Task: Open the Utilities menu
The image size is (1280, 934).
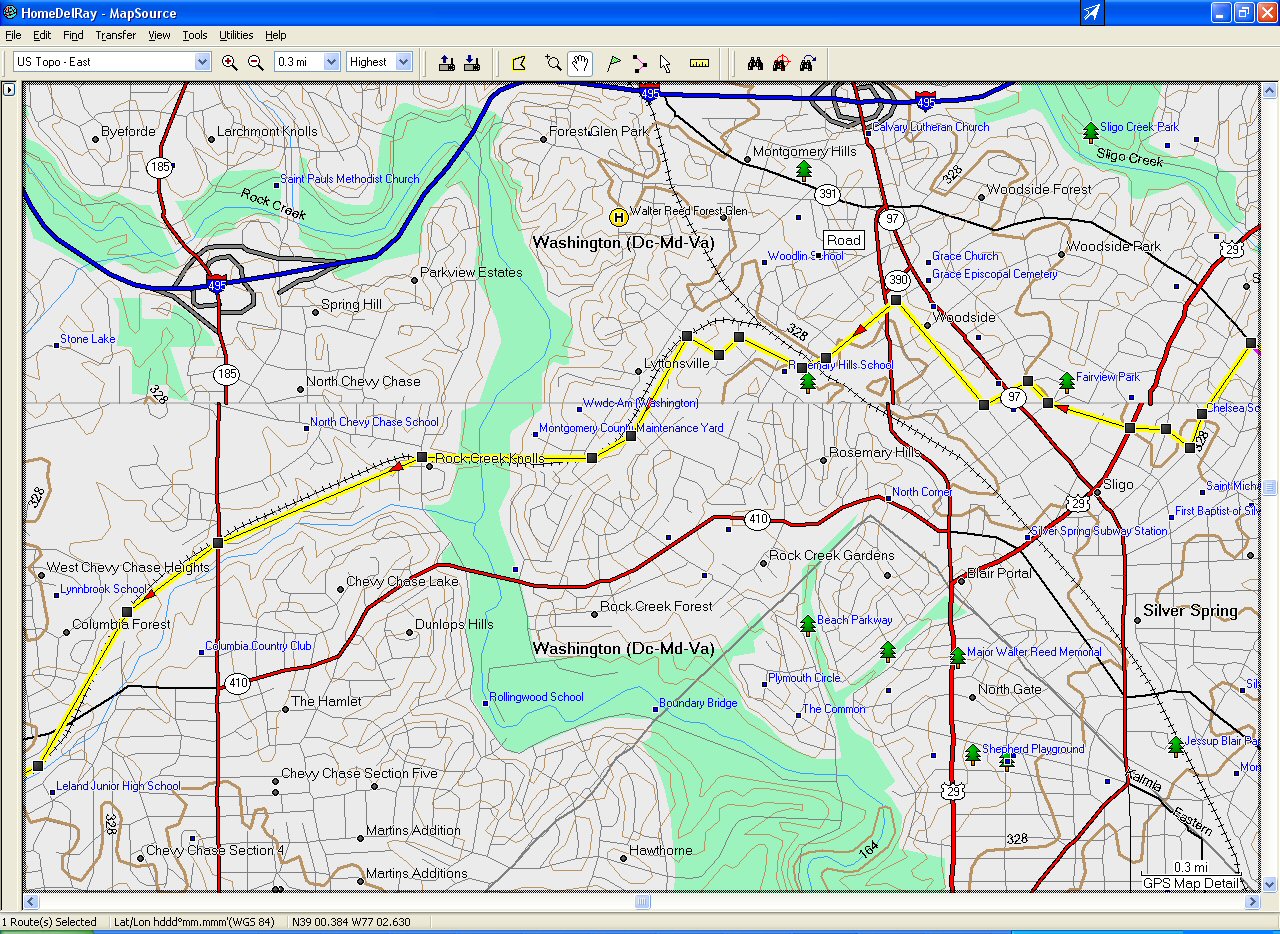Action: coord(236,35)
